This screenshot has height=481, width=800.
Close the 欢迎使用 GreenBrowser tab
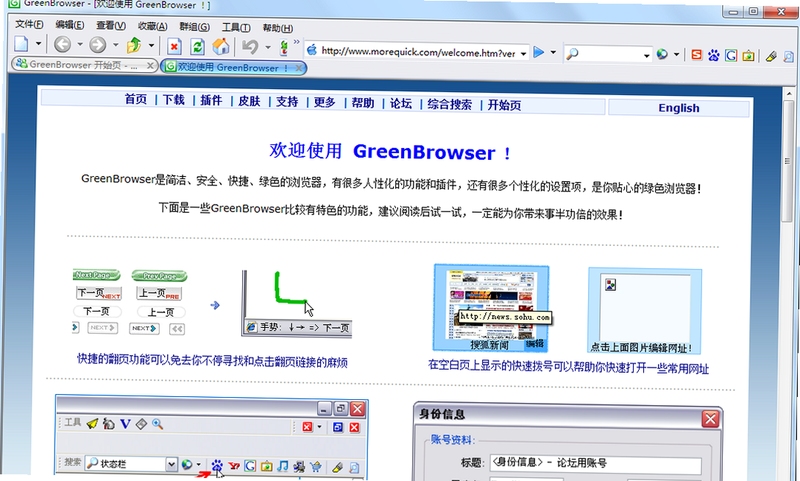coord(299,68)
